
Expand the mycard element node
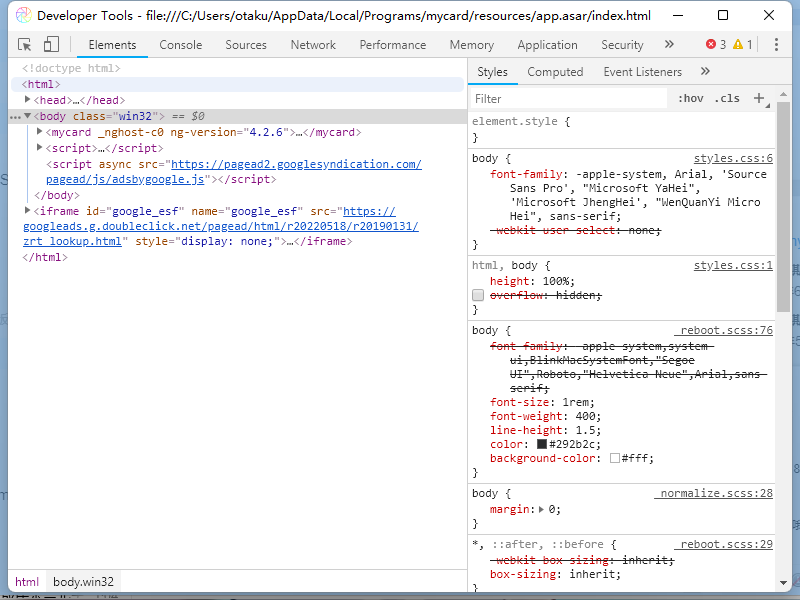click(39, 132)
